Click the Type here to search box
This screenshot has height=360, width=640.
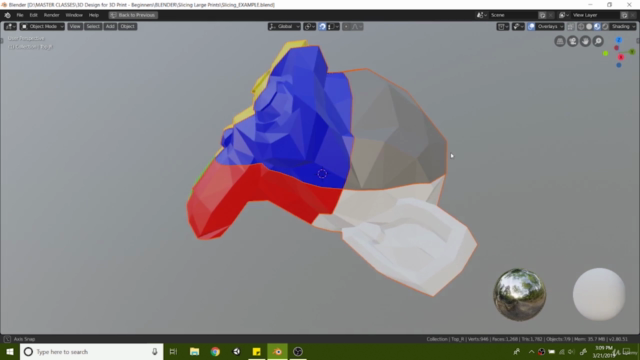click(x=91, y=352)
